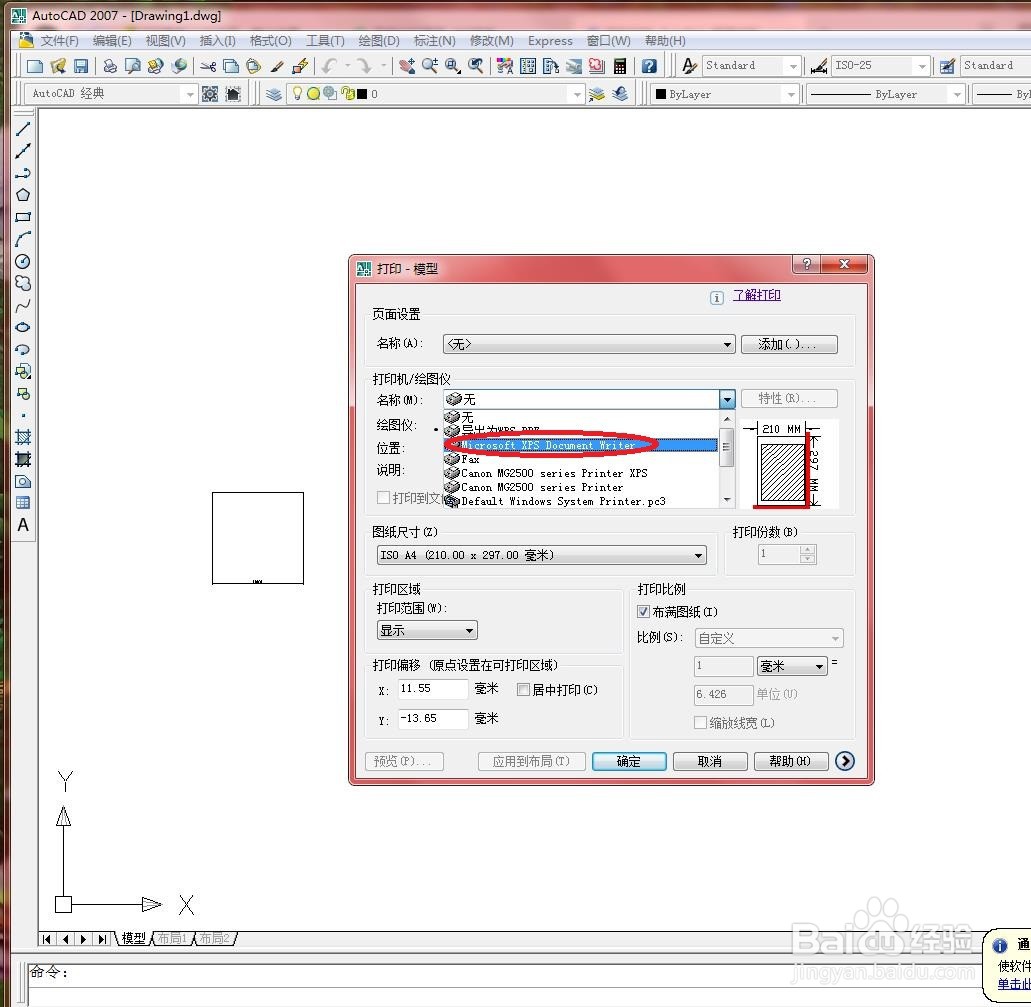Click the Add page setup button
Image resolution: width=1031 pixels, height=1007 pixels.
click(789, 344)
